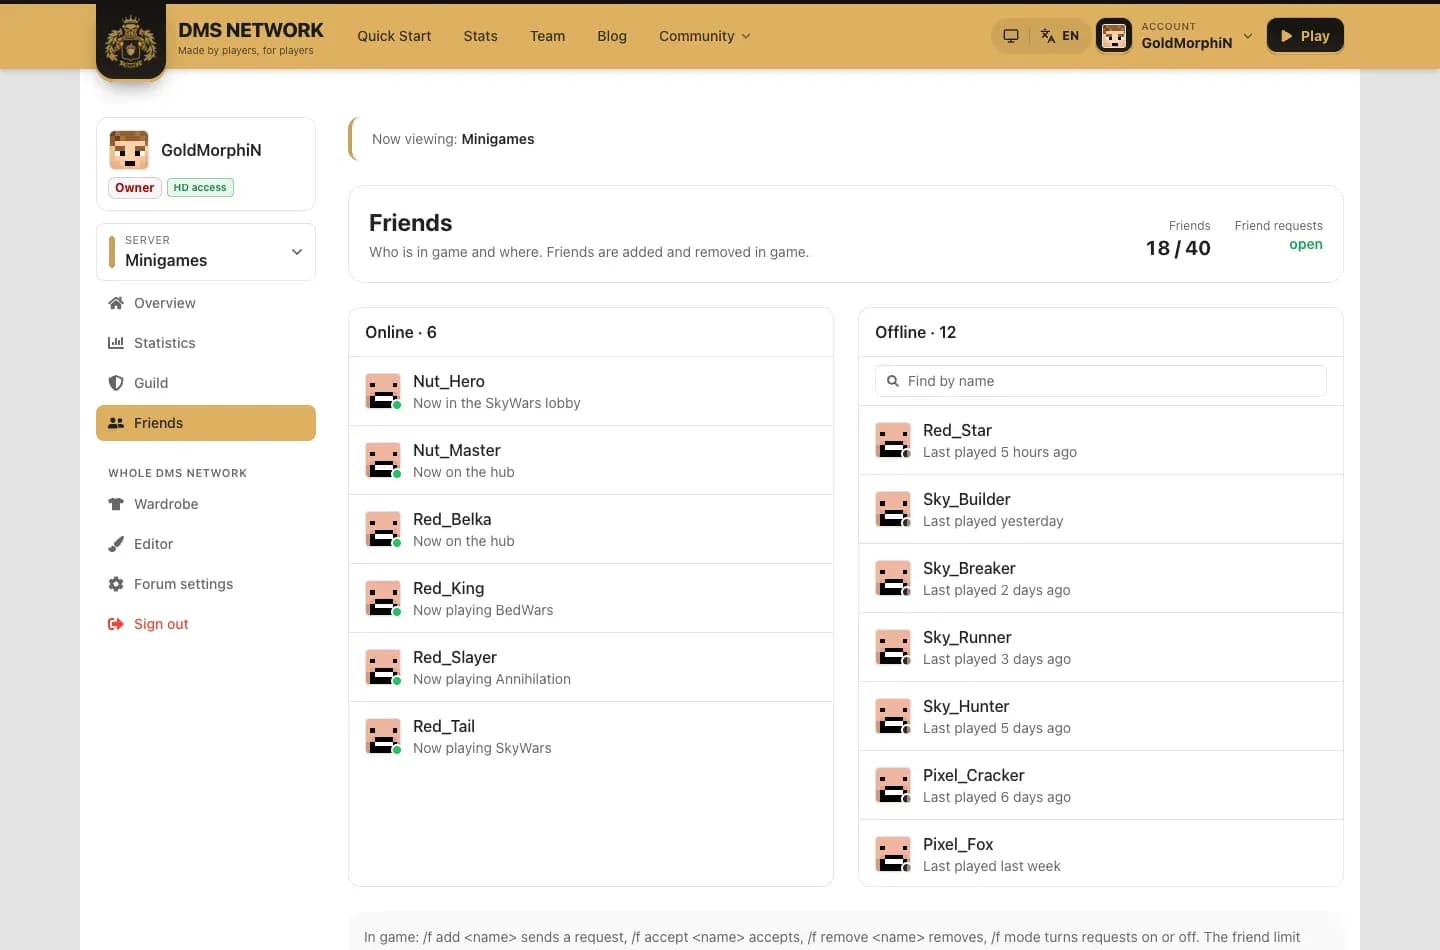Click the Play button
This screenshot has height=950, width=1440.
pyautogui.click(x=1305, y=36)
